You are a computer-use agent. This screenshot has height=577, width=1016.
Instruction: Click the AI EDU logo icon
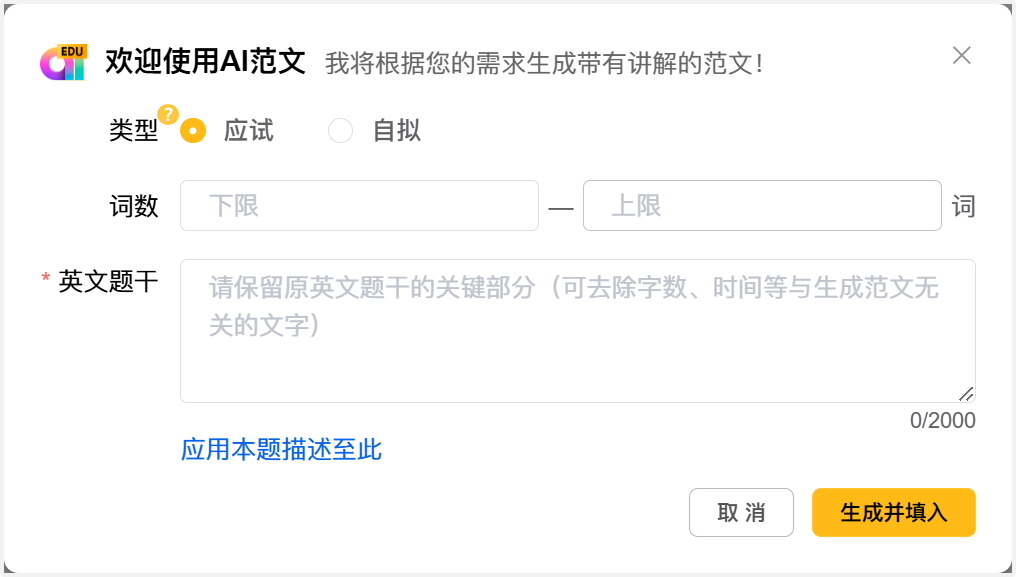click(63, 62)
